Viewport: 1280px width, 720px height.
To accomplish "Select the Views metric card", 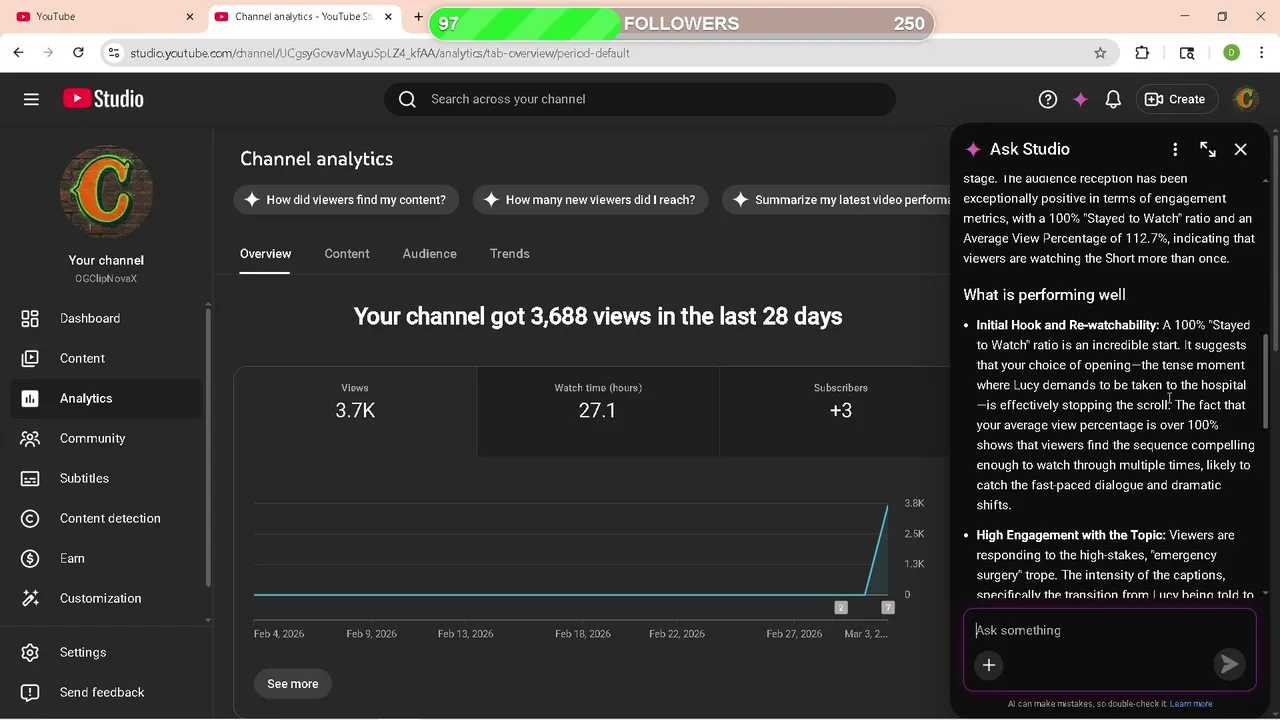I will tap(355, 411).
